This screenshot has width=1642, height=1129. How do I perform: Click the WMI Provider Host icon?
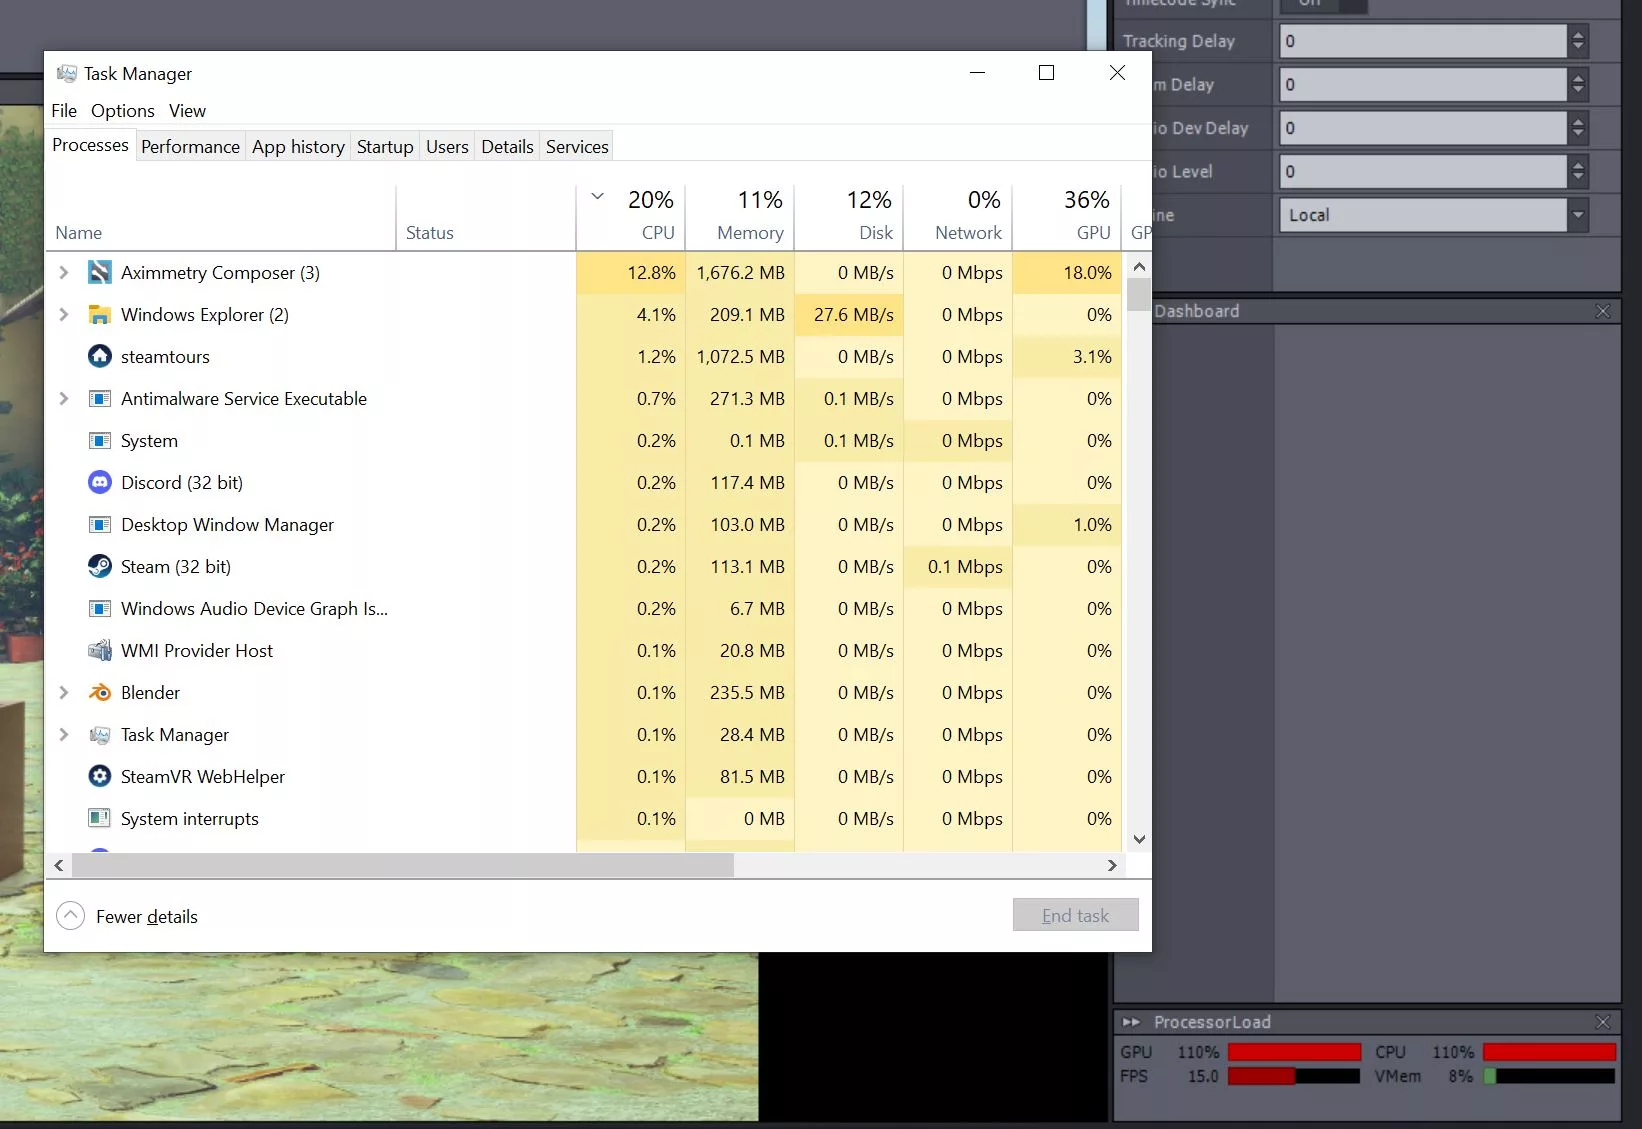tap(100, 650)
